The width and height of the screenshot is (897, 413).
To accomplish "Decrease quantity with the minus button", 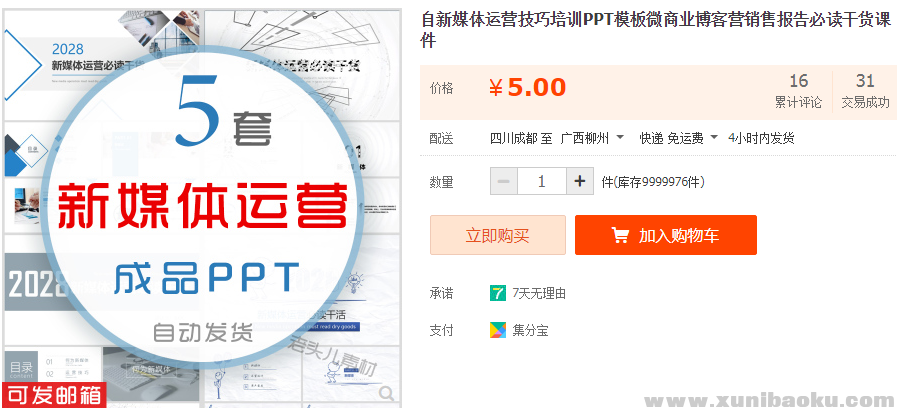I will click(504, 182).
